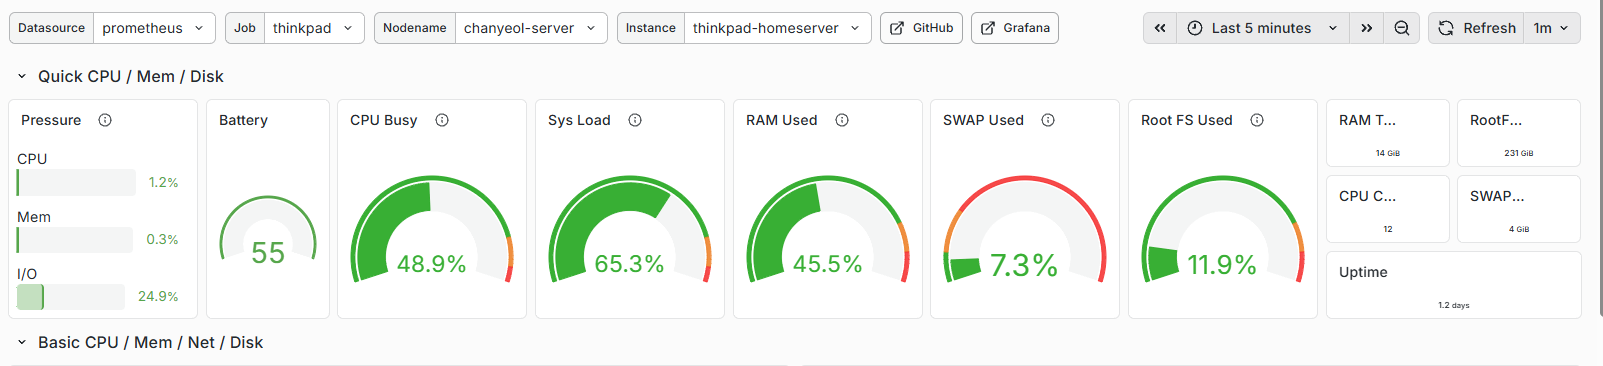Screen dimensions: 1603x366
Task: Zoom out the time range
Action: click(1402, 28)
